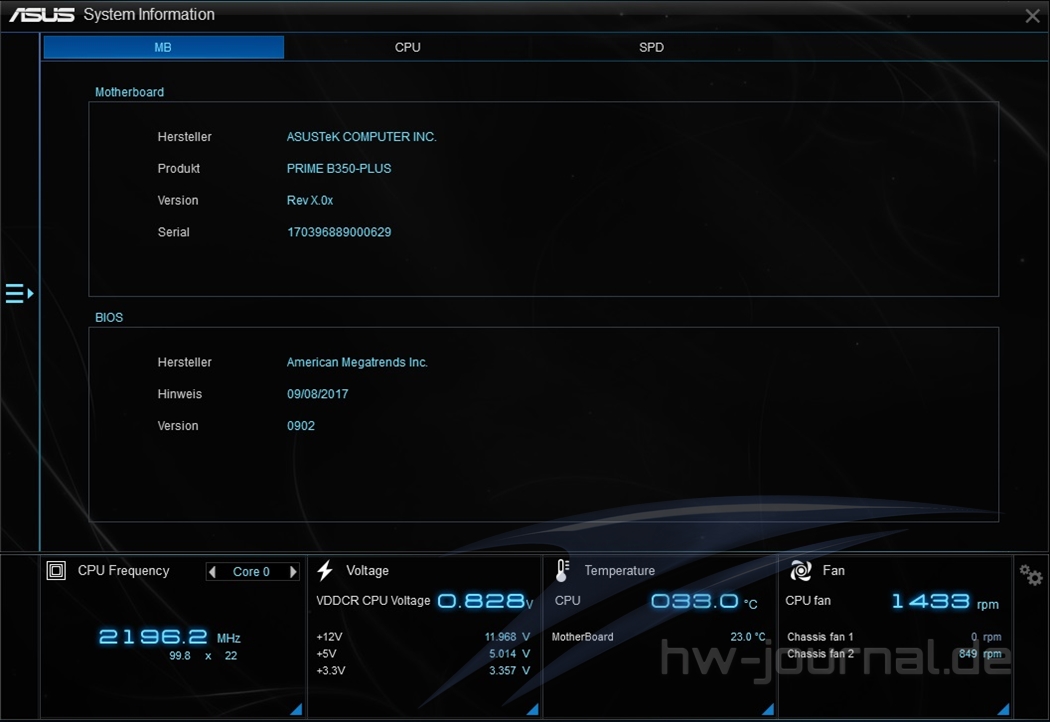Click manufacturer ASUSTeK COMPUTER INC.
The height and width of the screenshot is (722, 1050).
pyautogui.click(x=362, y=137)
